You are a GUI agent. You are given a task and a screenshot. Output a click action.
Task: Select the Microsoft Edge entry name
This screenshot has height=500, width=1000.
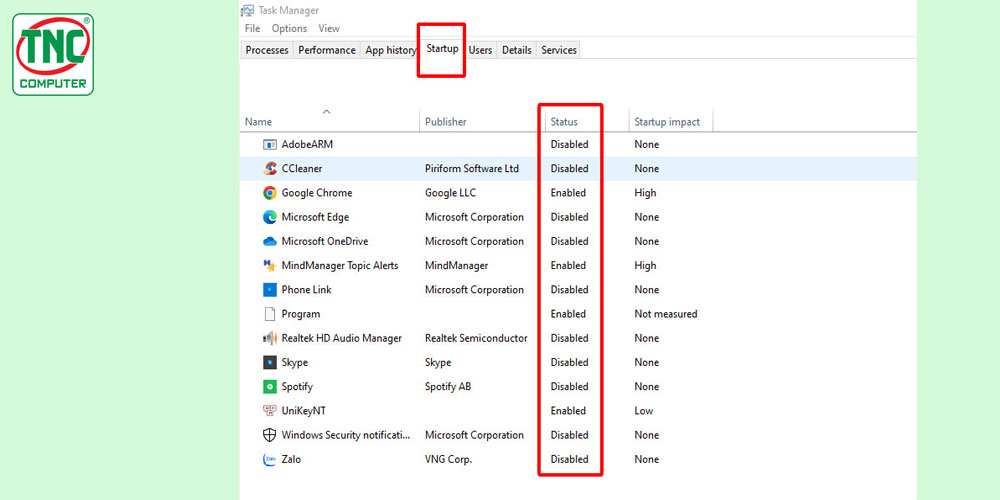(x=316, y=217)
